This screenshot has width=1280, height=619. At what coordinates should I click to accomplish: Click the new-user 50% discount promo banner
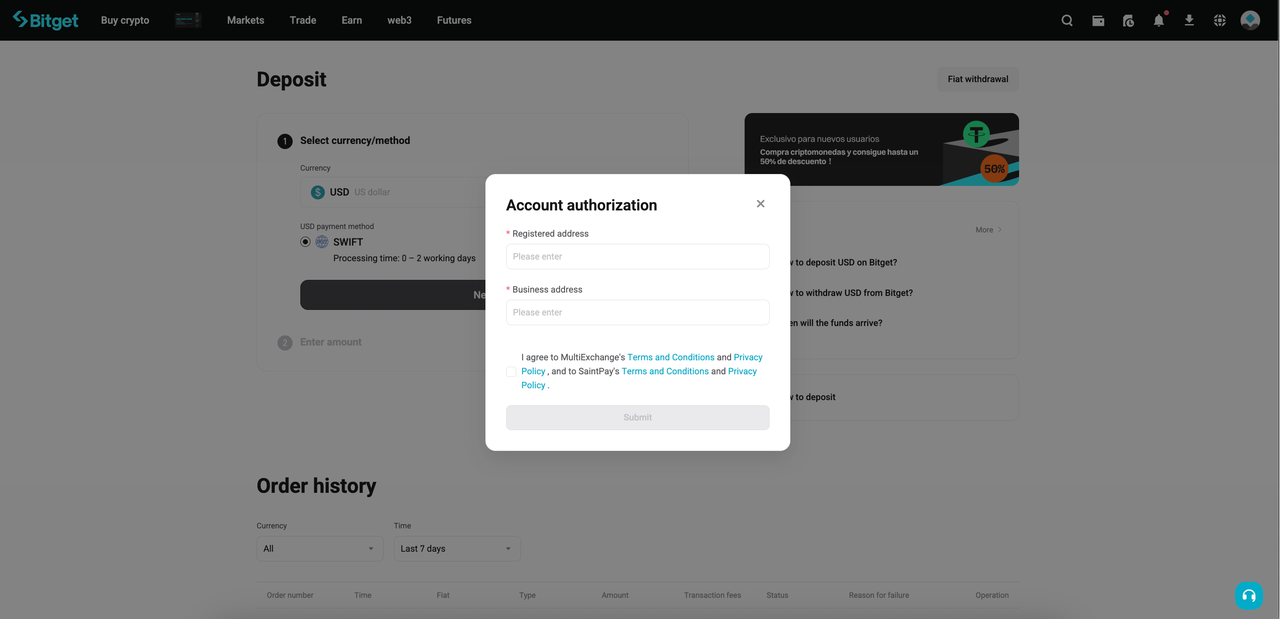click(880, 149)
